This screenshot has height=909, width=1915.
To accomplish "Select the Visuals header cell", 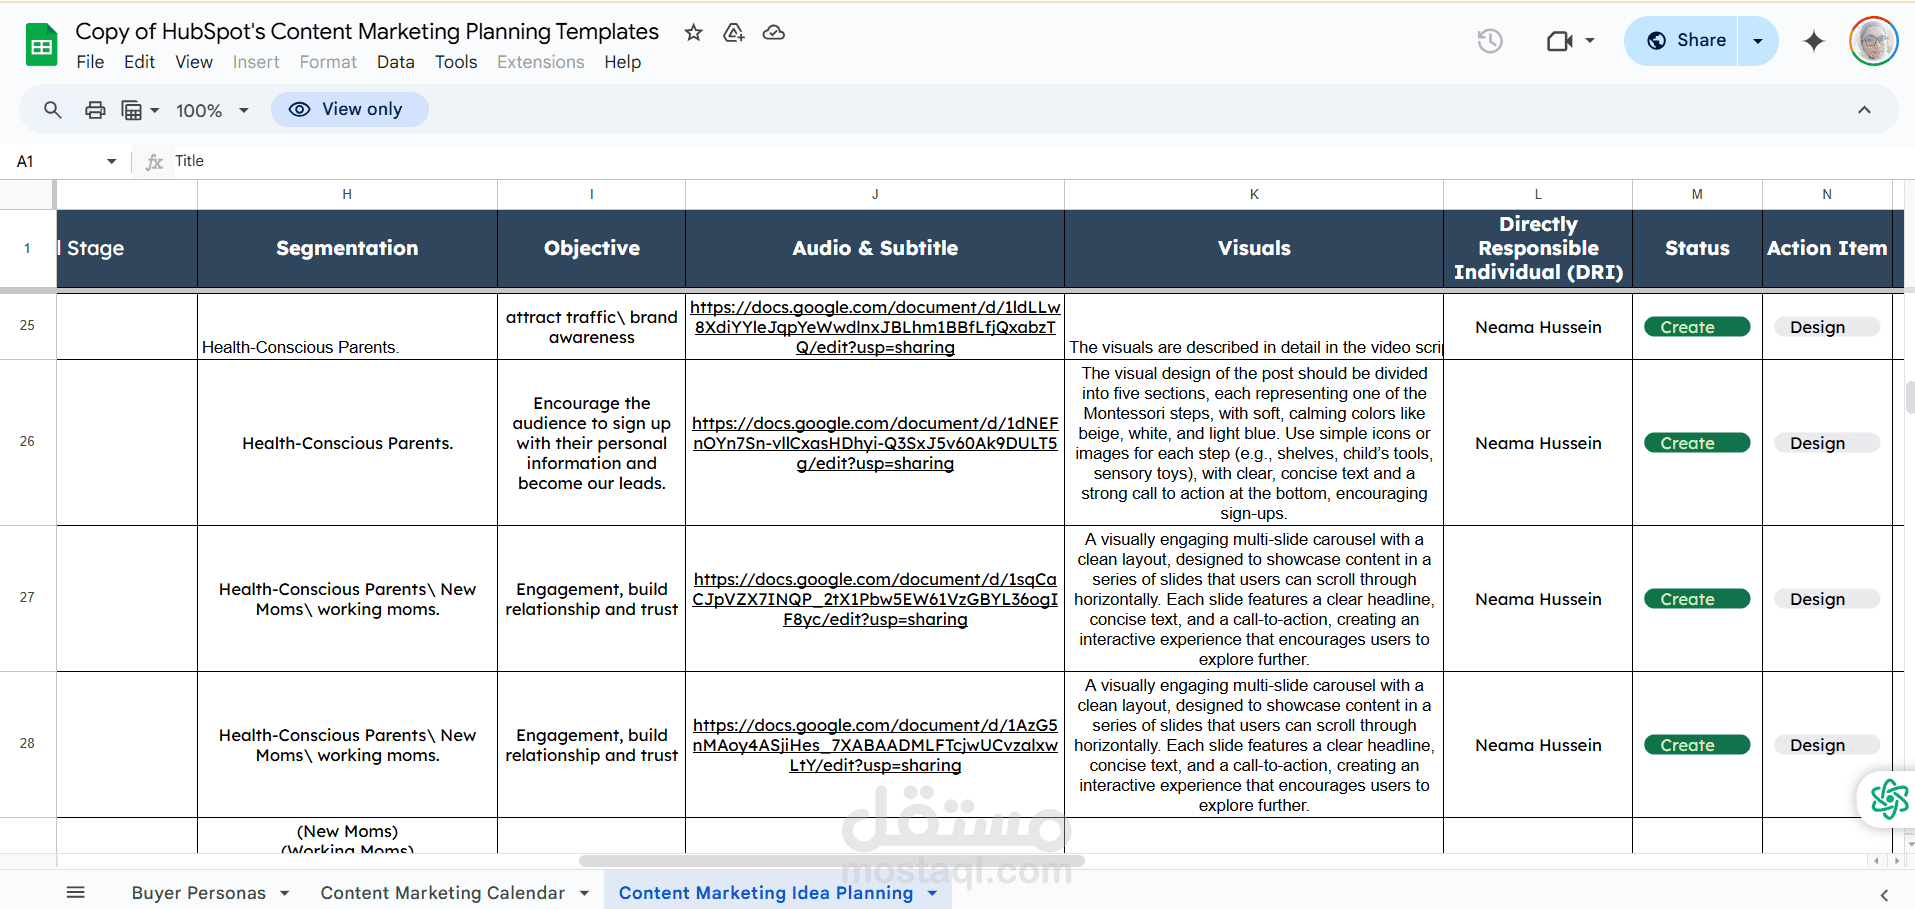I will tap(1254, 248).
